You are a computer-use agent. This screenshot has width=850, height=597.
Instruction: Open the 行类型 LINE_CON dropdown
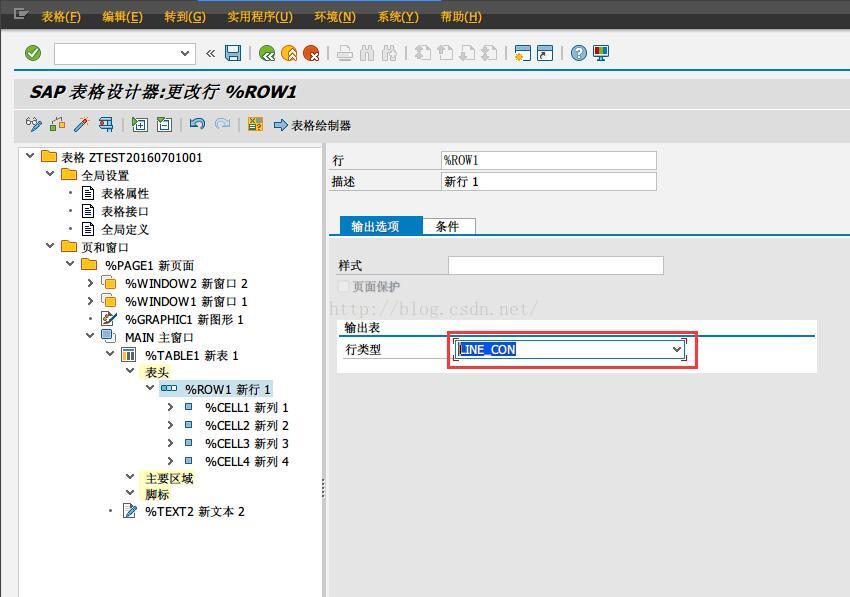[677, 349]
